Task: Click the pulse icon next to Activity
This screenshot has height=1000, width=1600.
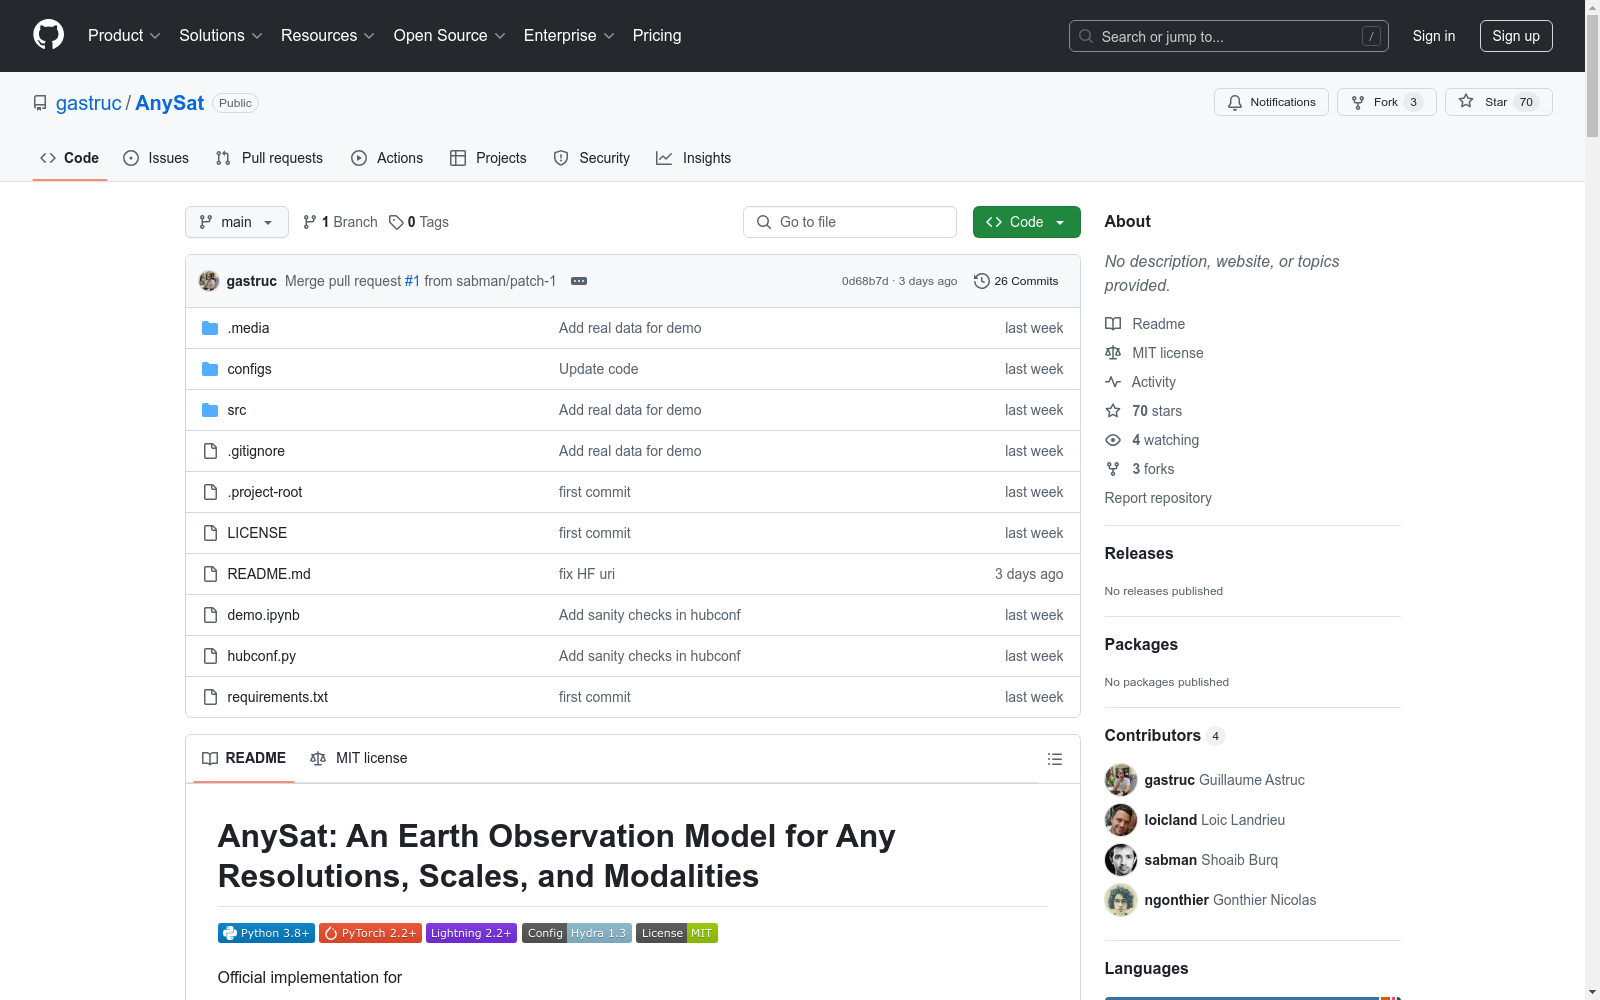Action: (1113, 382)
